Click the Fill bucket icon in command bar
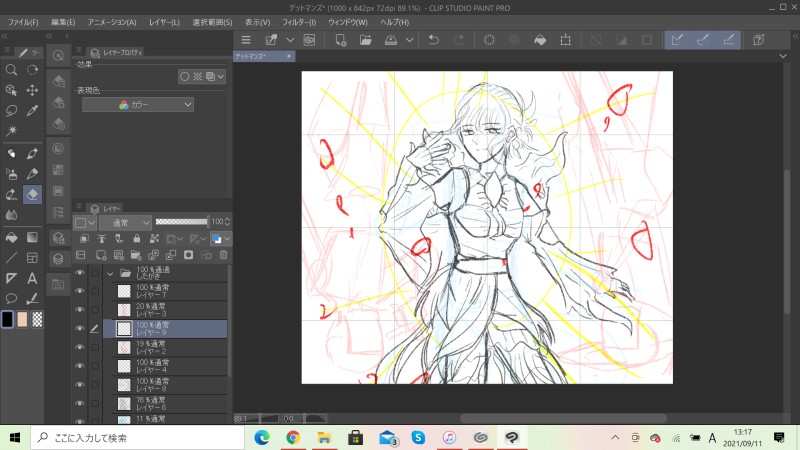 point(540,40)
